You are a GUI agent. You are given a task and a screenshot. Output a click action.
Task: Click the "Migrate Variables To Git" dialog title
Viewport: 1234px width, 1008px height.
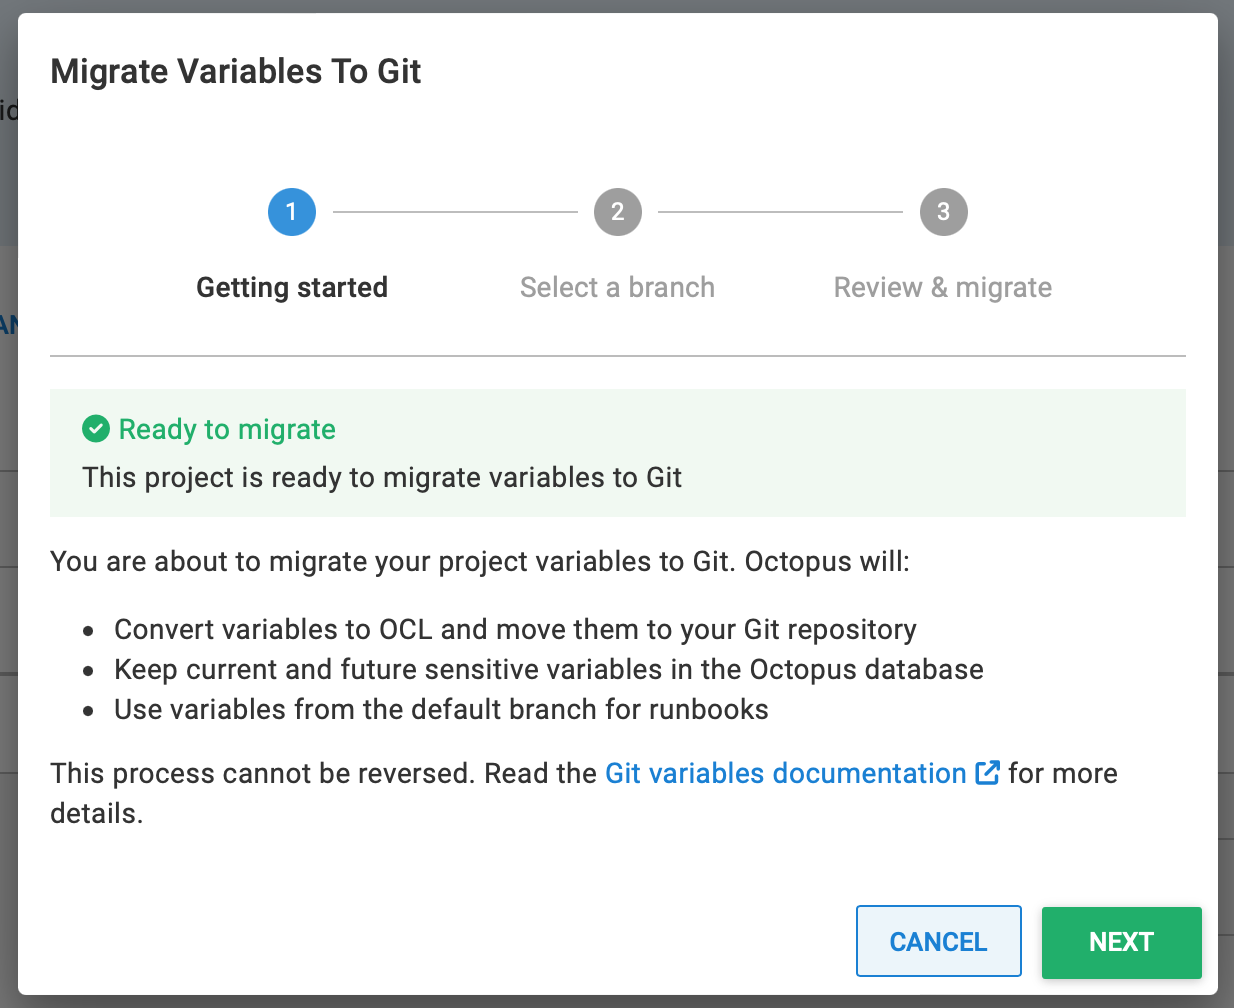(236, 72)
